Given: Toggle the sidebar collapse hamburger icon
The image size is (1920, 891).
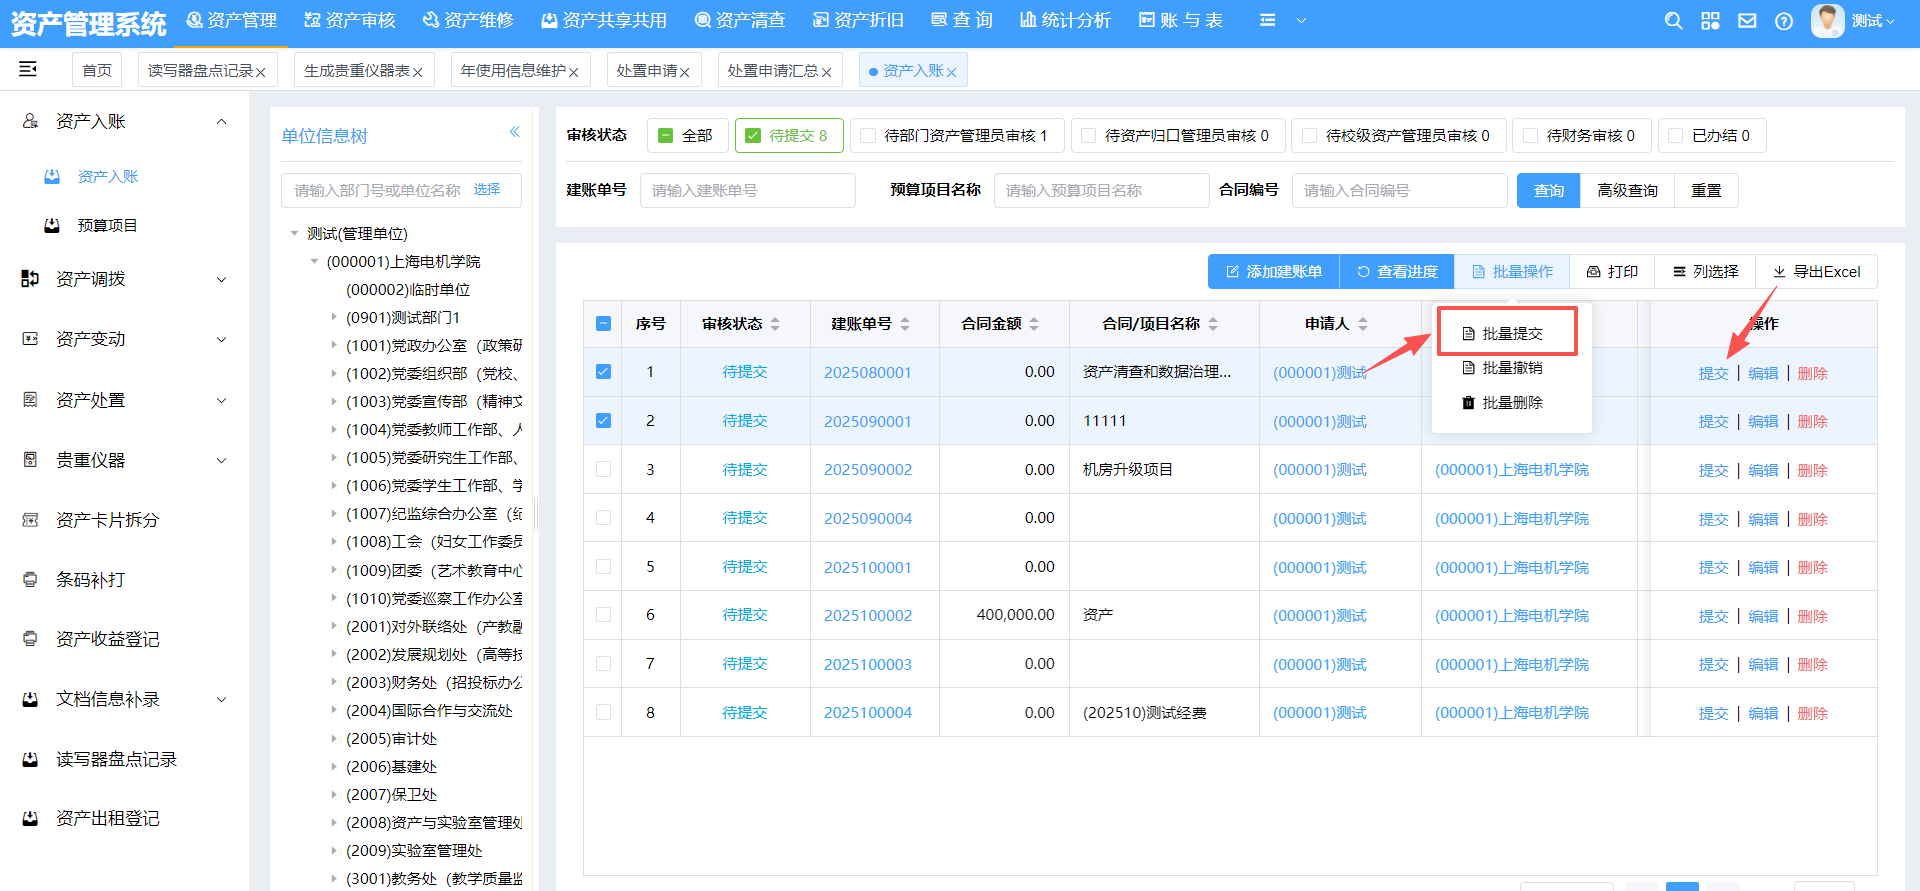Looking at the screenshot, I should [28, 69].
